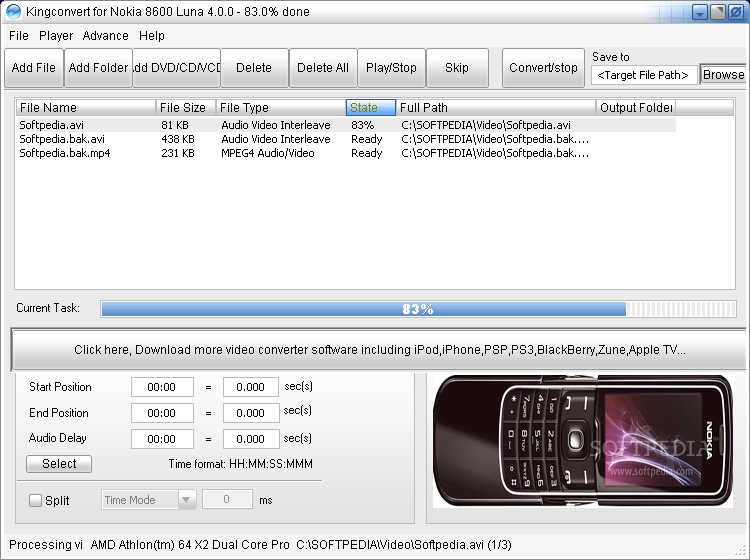
Task: Click the Output Folder column header
Action: (636, 108)
